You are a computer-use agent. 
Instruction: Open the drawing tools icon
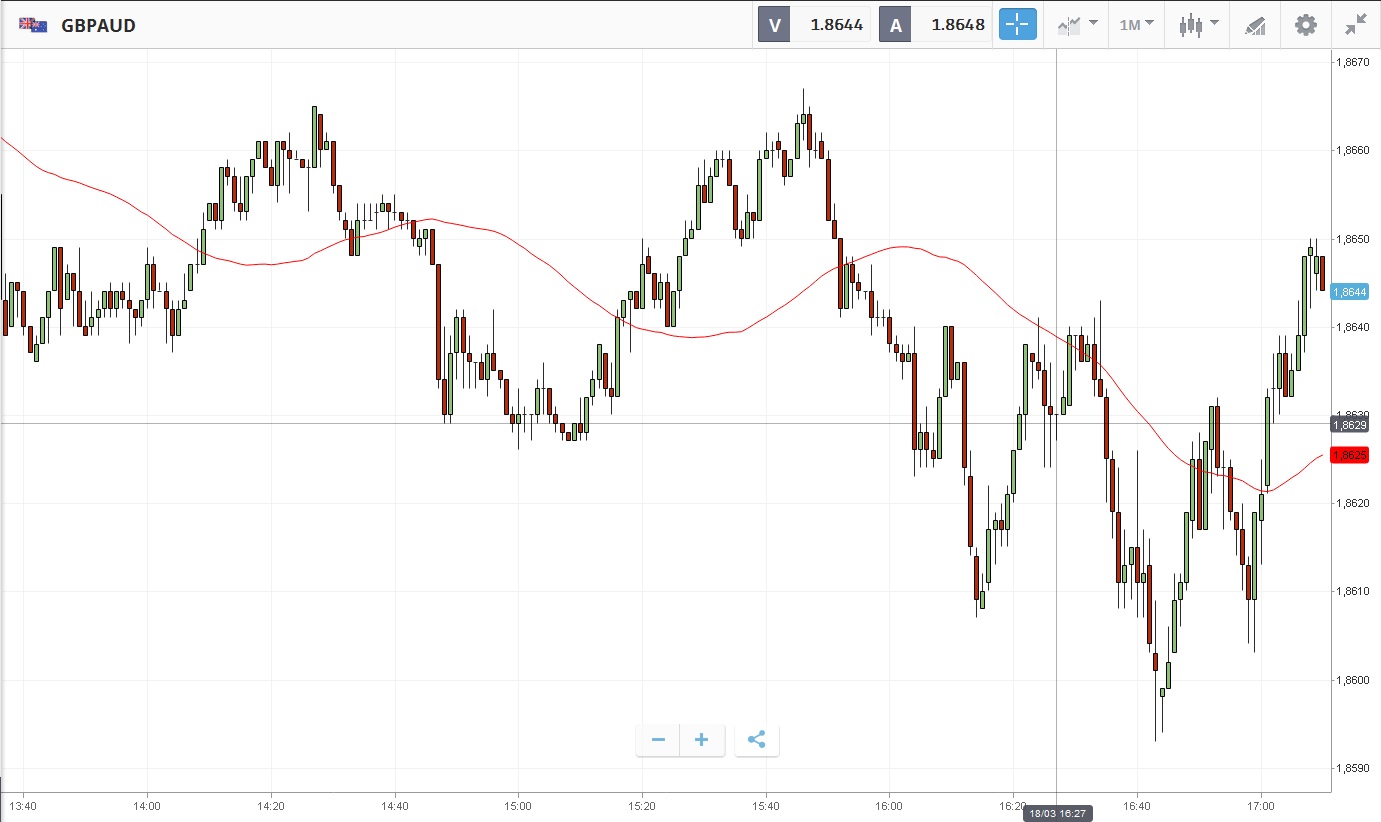point(1255,25)
